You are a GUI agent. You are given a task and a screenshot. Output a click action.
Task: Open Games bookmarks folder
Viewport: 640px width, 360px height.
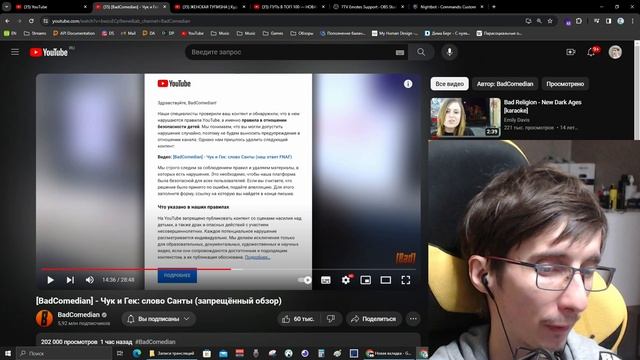coord(273,33)
